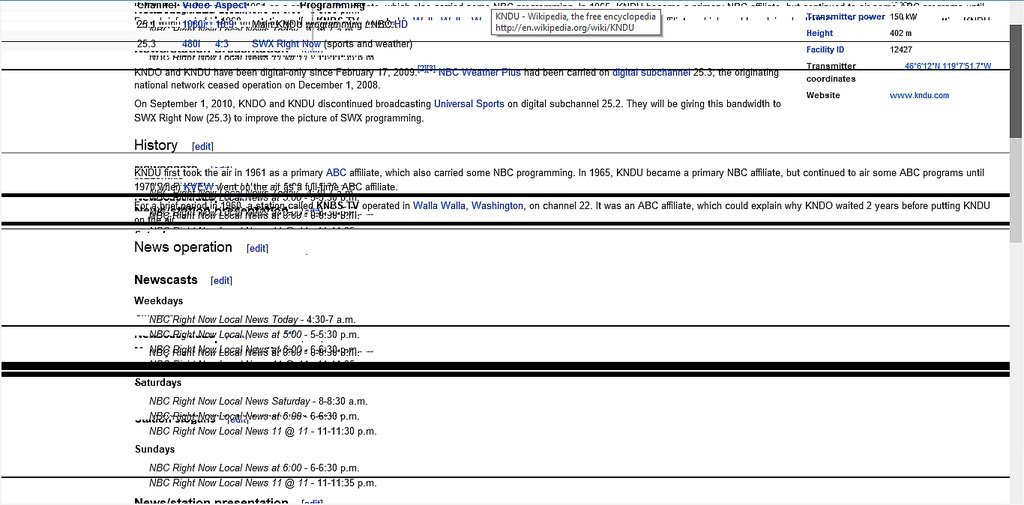Follow the Facility ID infobox link
The height and width of the screenshot is (505, 1024).
click(825, 50)
